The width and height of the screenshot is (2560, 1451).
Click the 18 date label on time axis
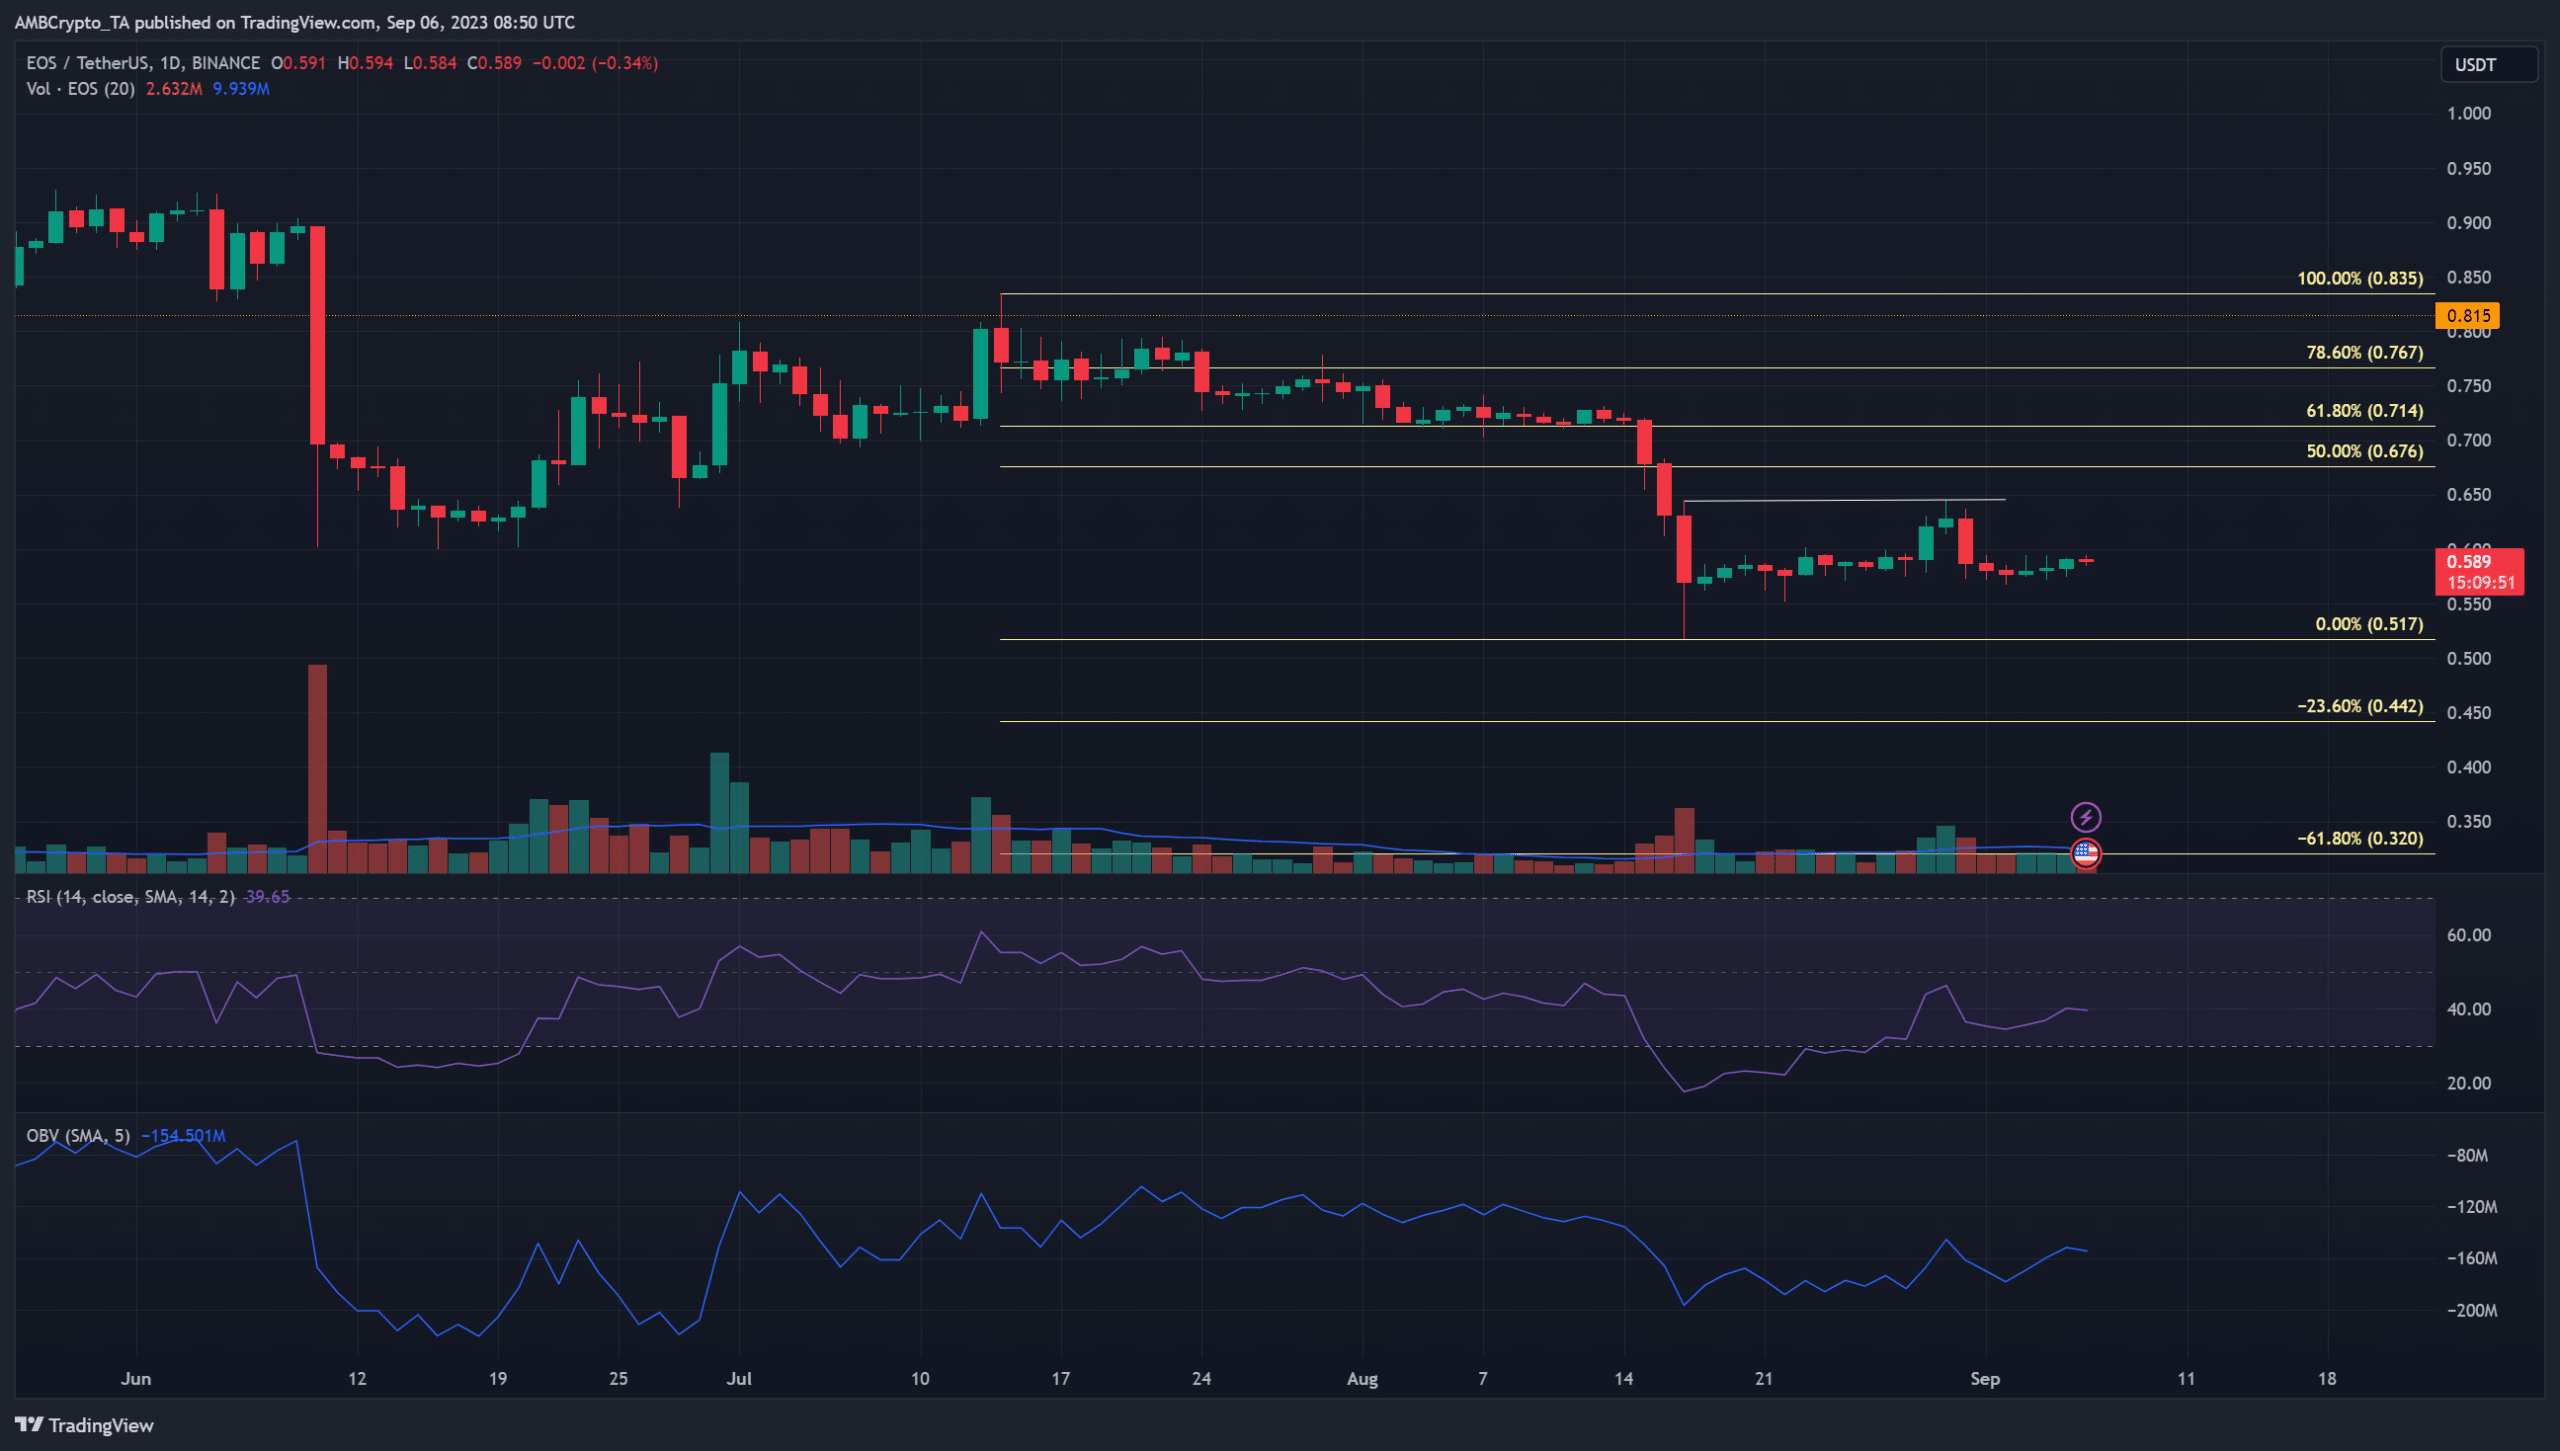pos(2327,1379)
